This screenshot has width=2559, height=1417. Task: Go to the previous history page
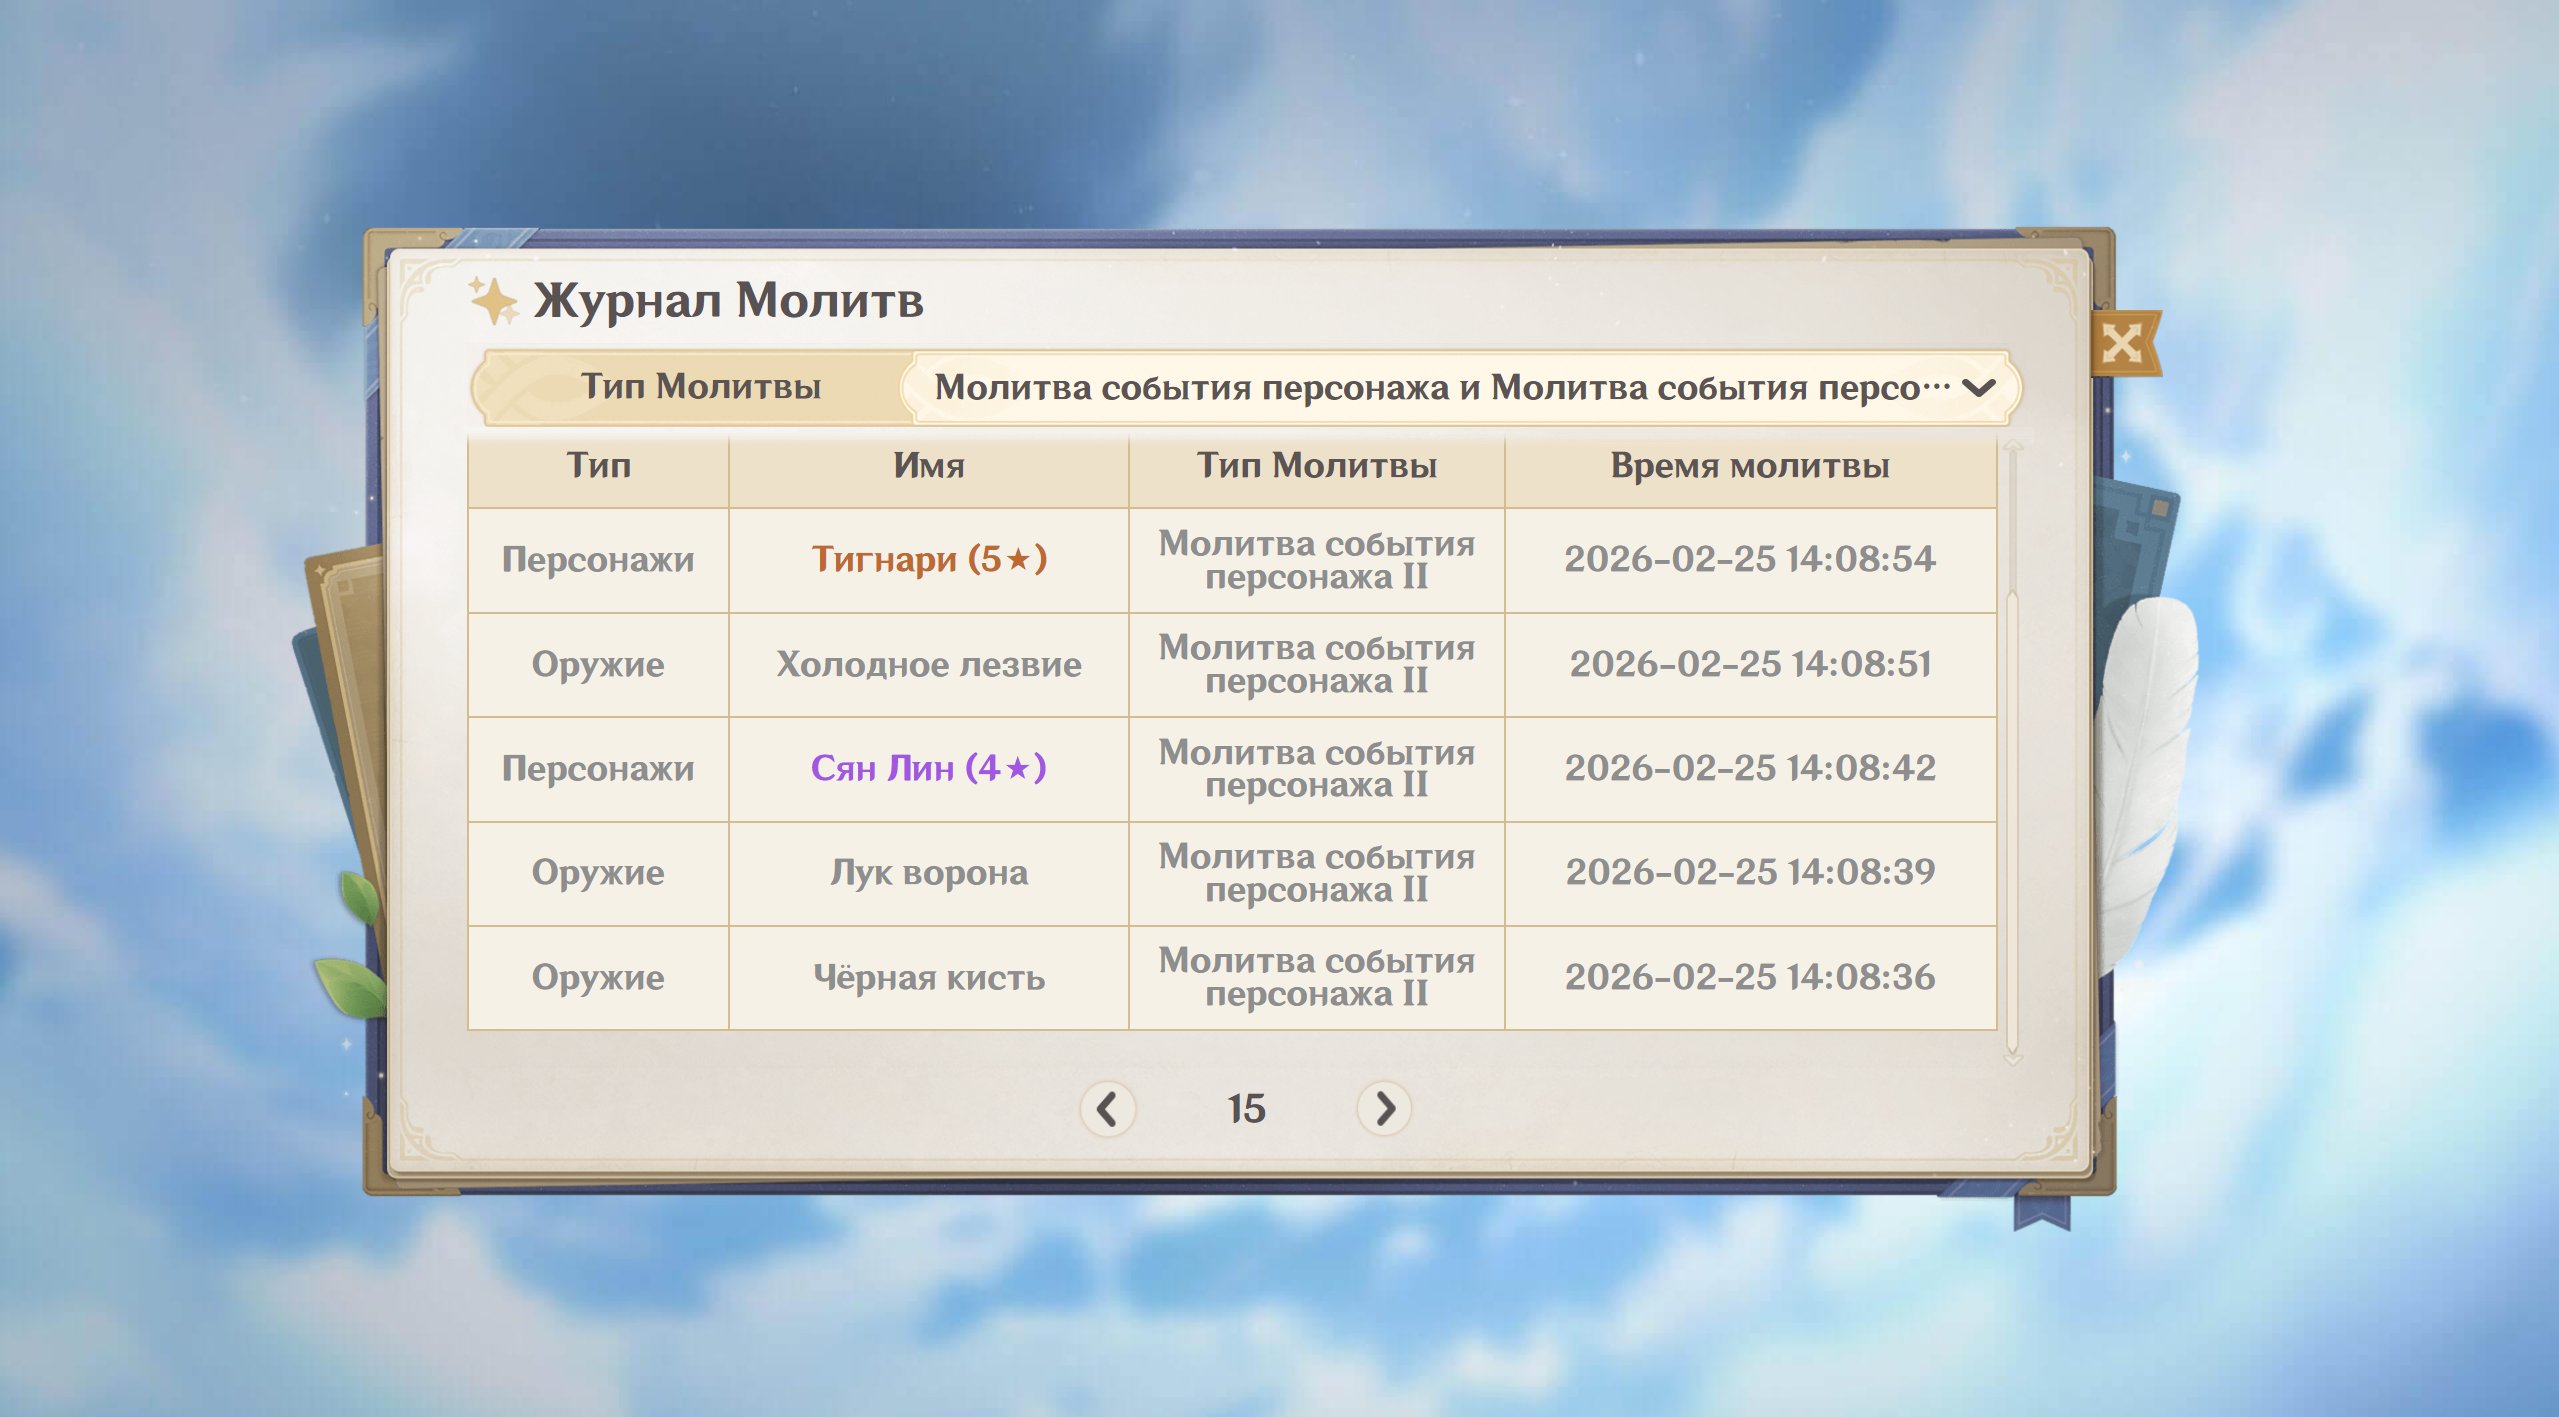(x=1107, y=1108)
